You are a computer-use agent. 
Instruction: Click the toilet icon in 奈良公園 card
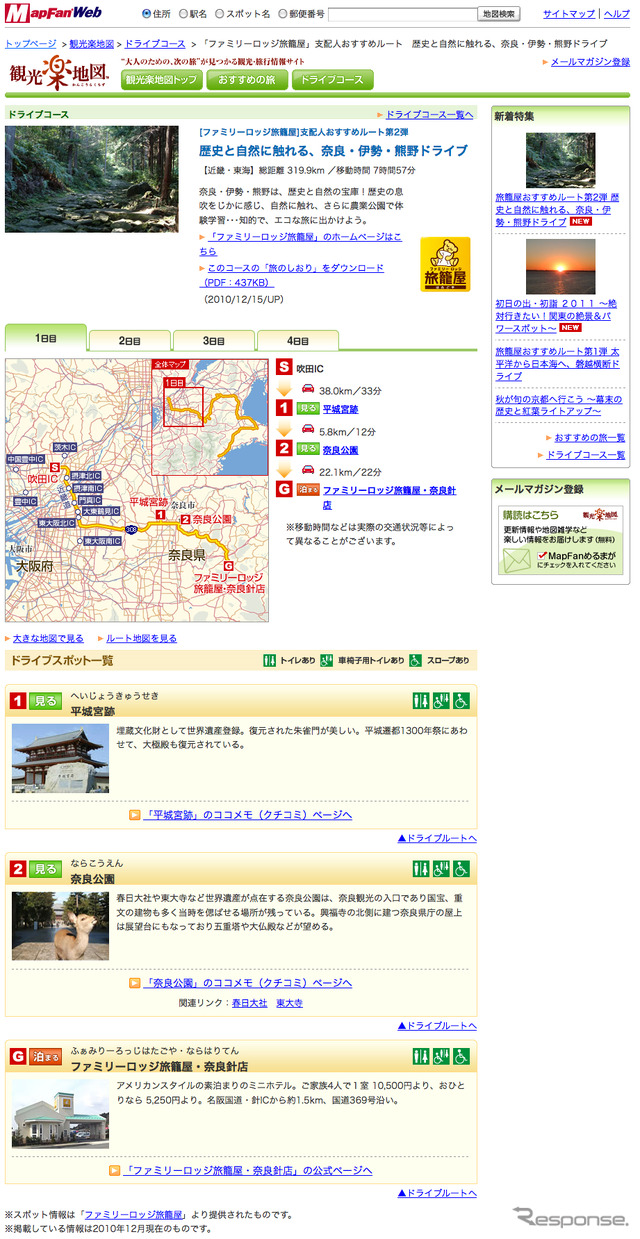(421, 869)
